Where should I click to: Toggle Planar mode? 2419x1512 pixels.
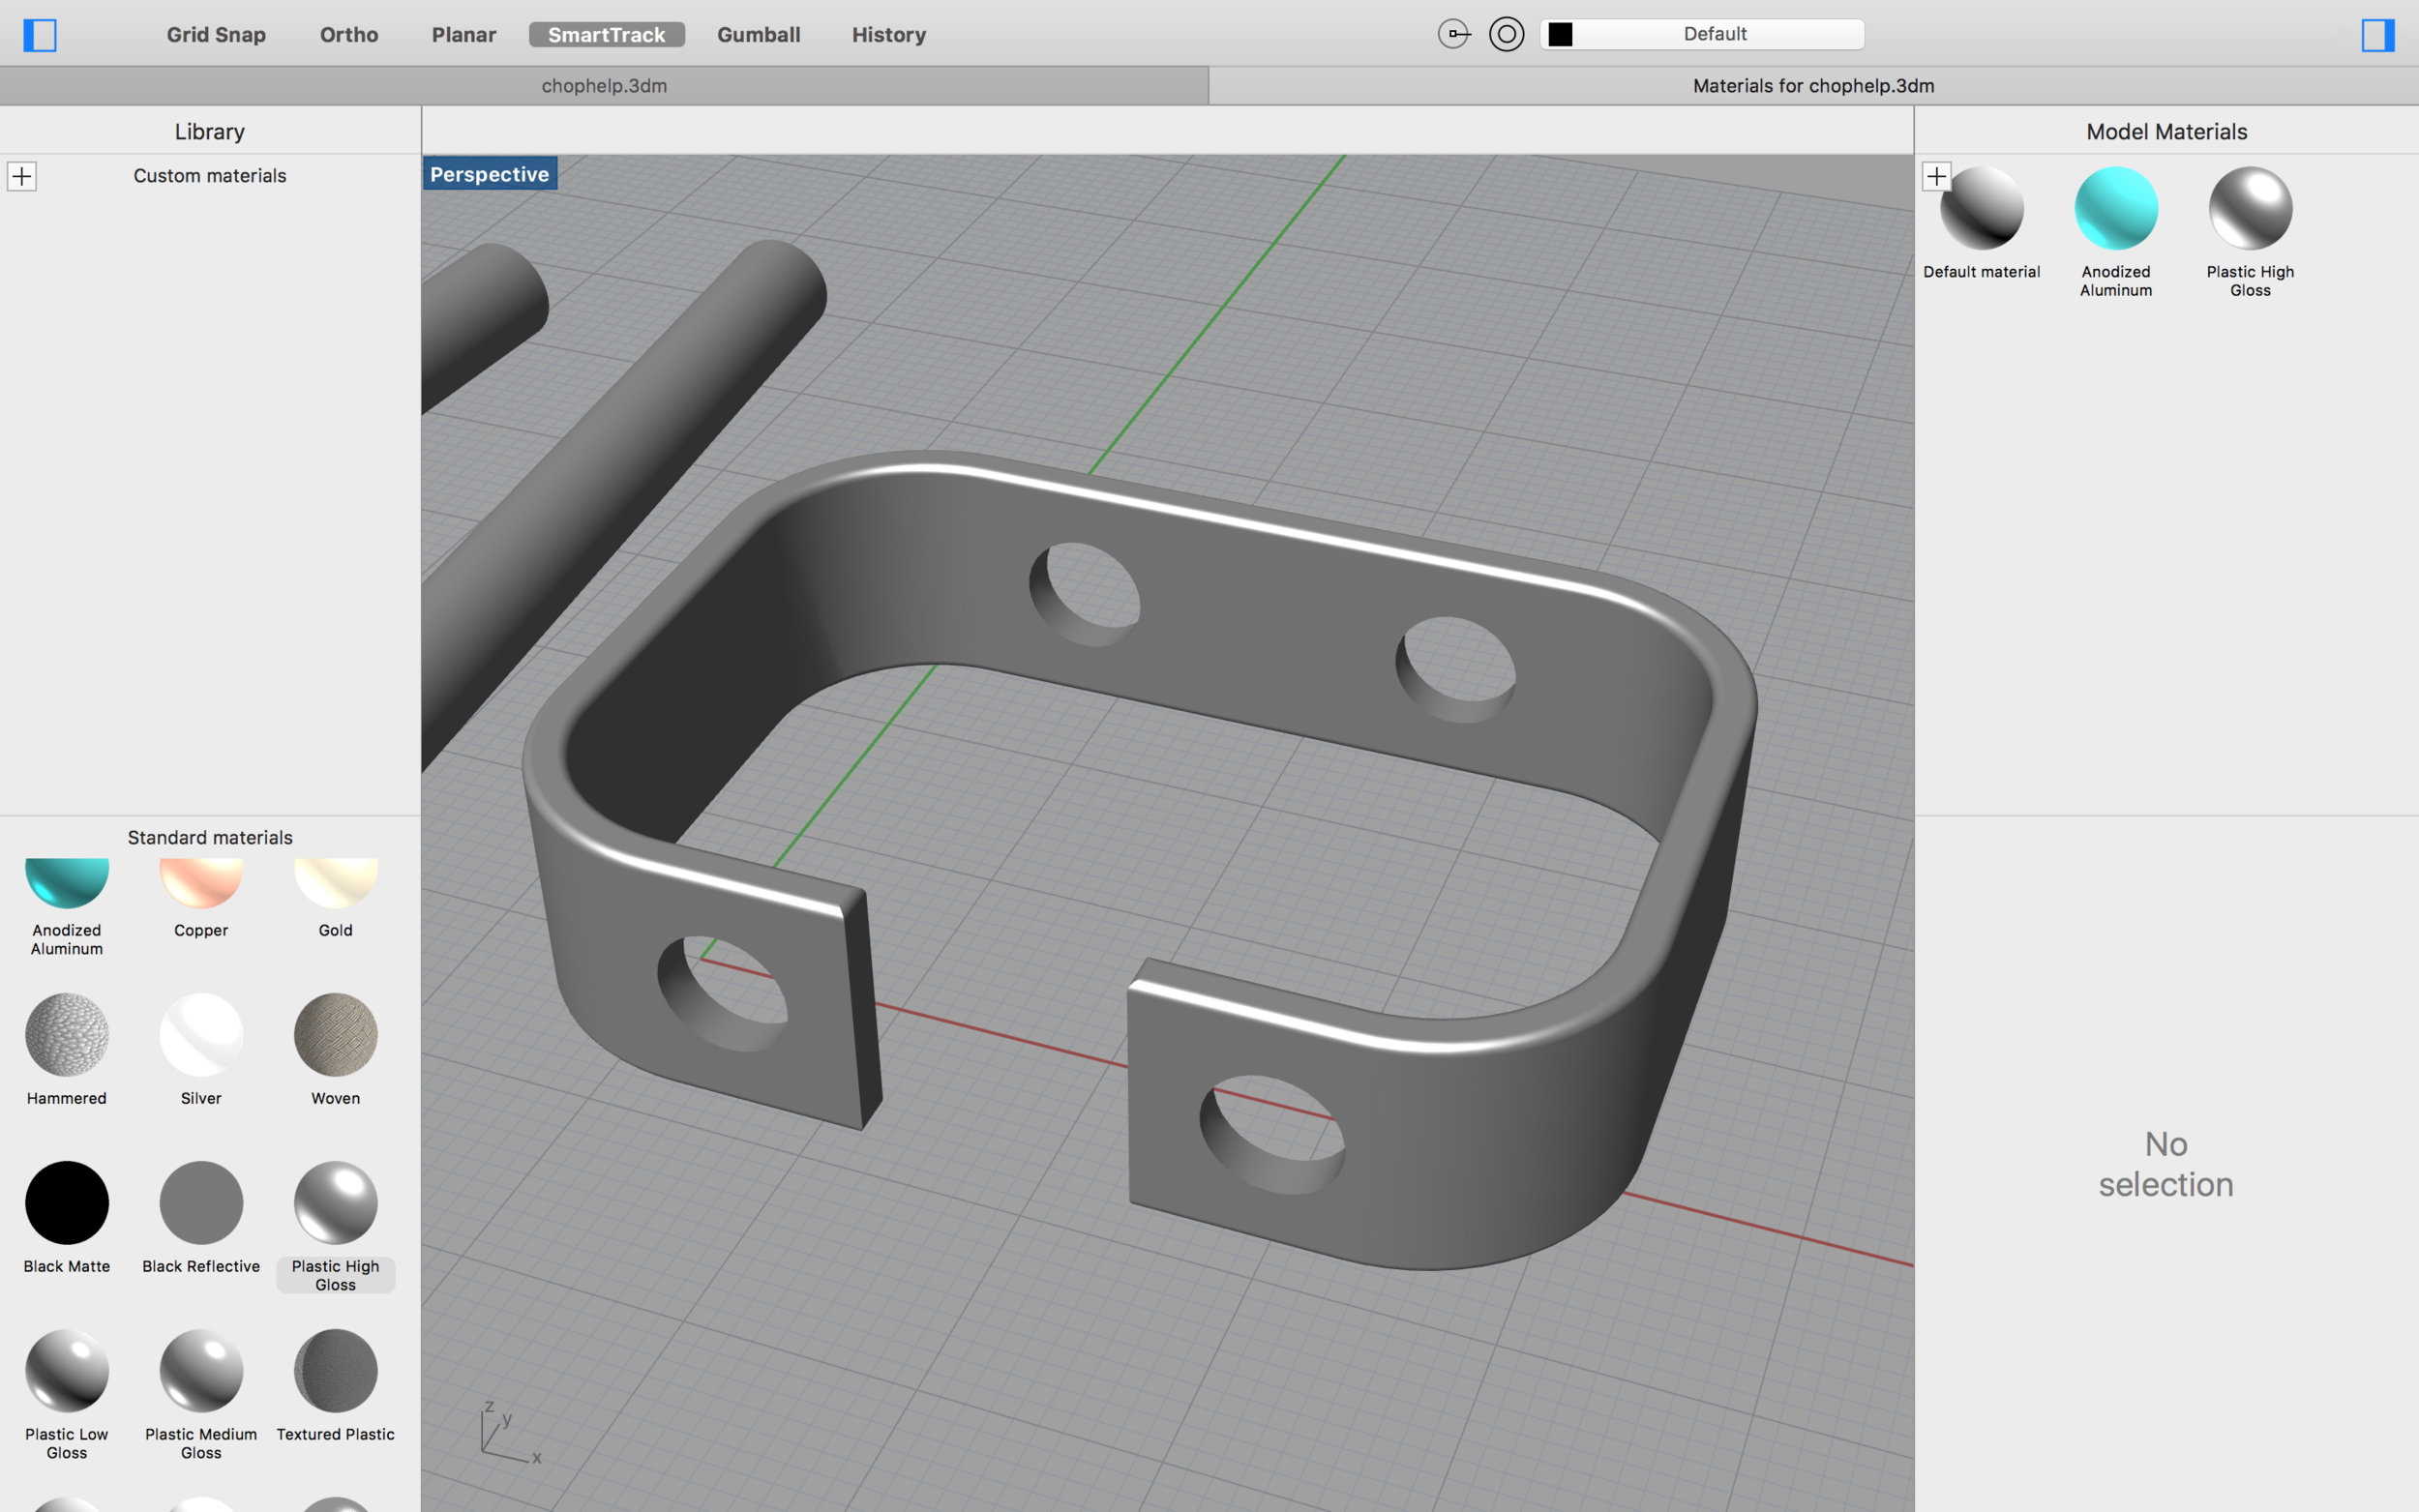click(x=464, y=35)
